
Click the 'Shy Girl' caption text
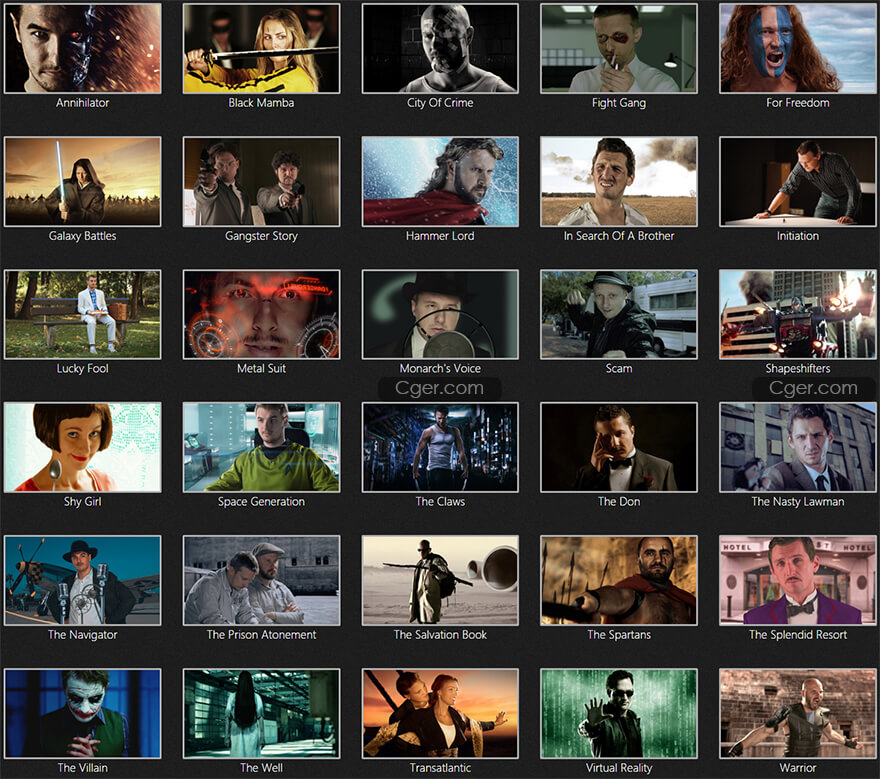(x=82, y=502)
